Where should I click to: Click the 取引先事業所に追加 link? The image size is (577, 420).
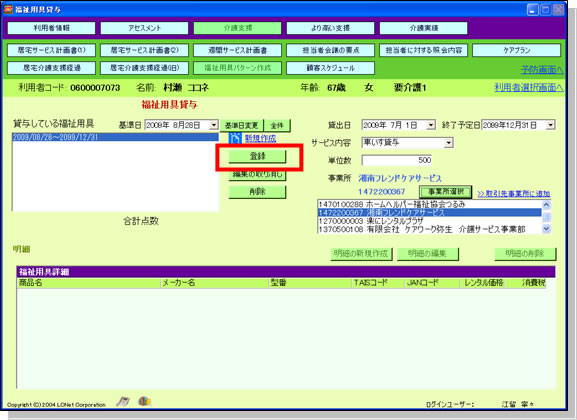(513, 194)
